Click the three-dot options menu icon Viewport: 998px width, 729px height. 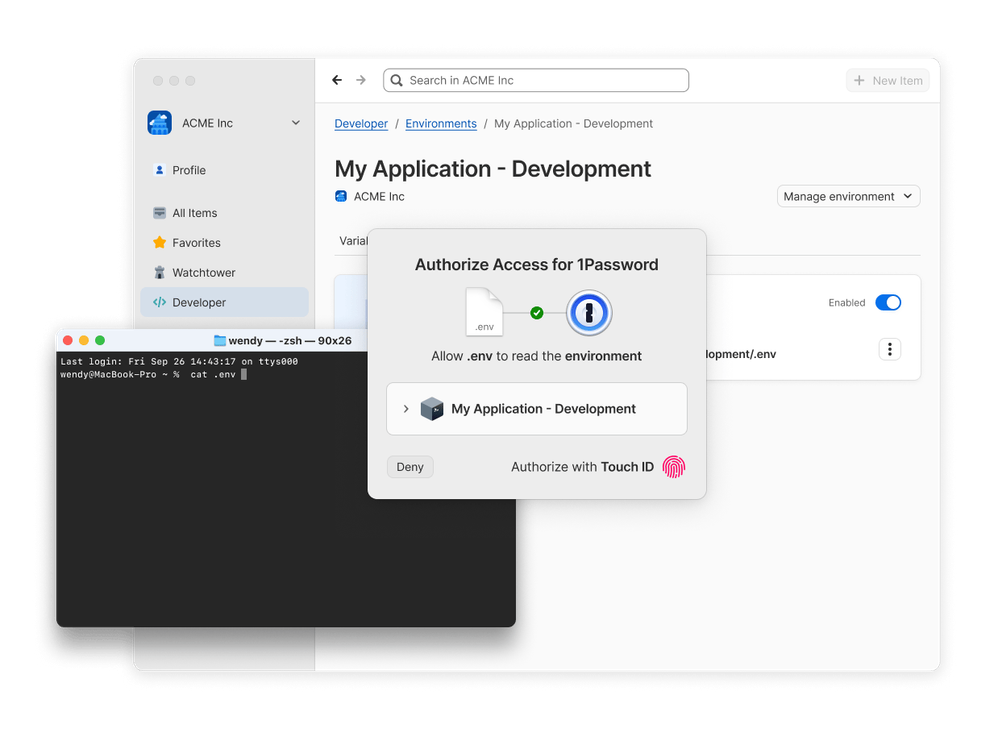tap(889, 349)
